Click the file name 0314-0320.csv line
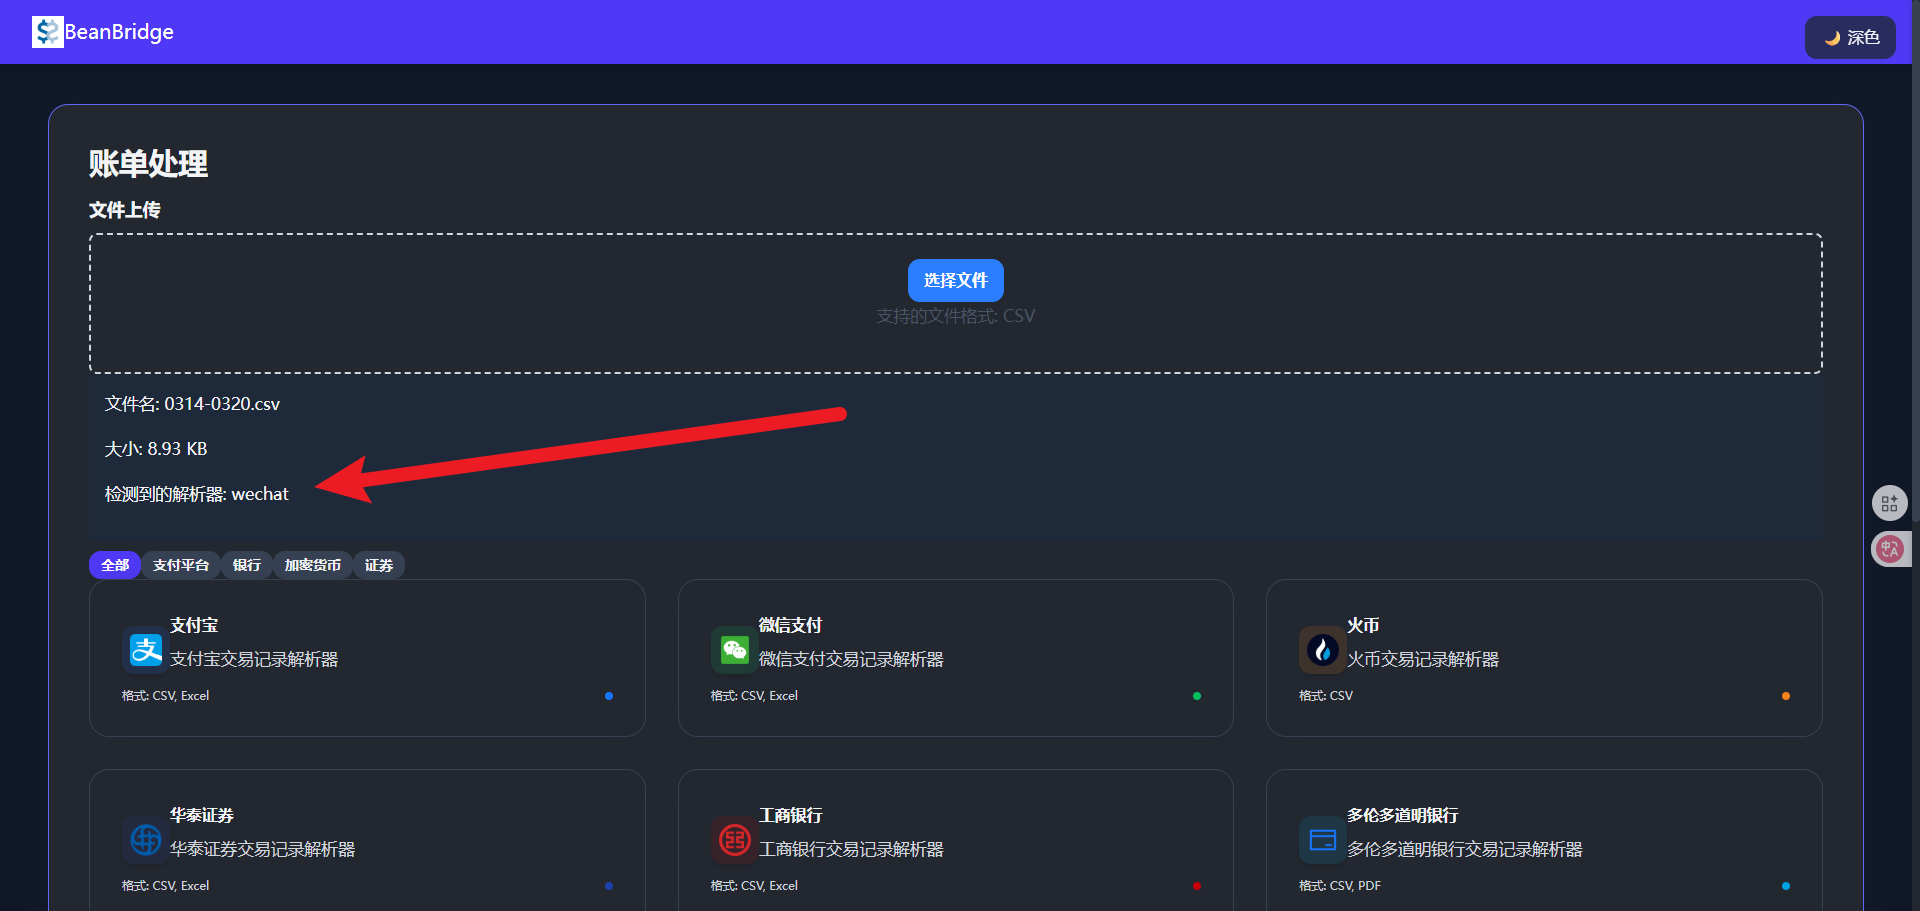Viewport: 1920px width, 911px height. click(192, 404)
